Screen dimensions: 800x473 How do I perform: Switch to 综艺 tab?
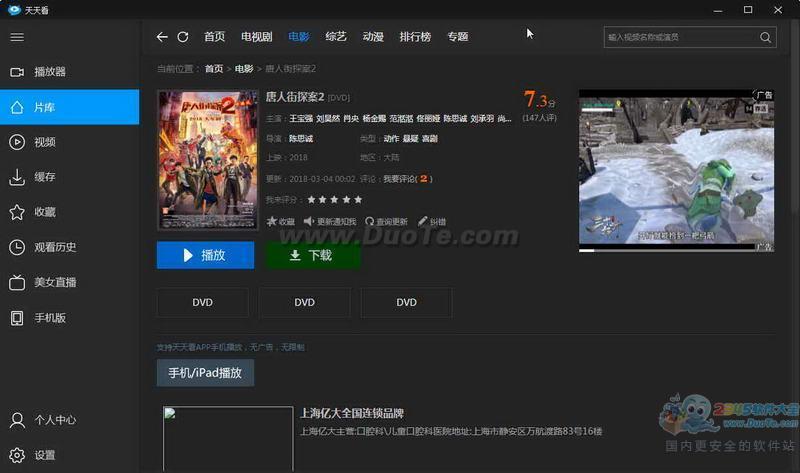coord(336,37)
